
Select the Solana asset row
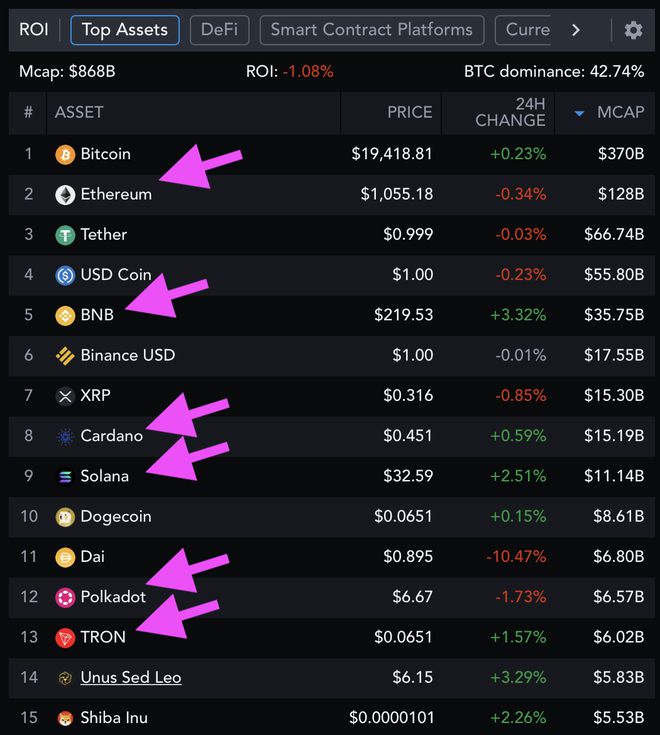[331, 476]
